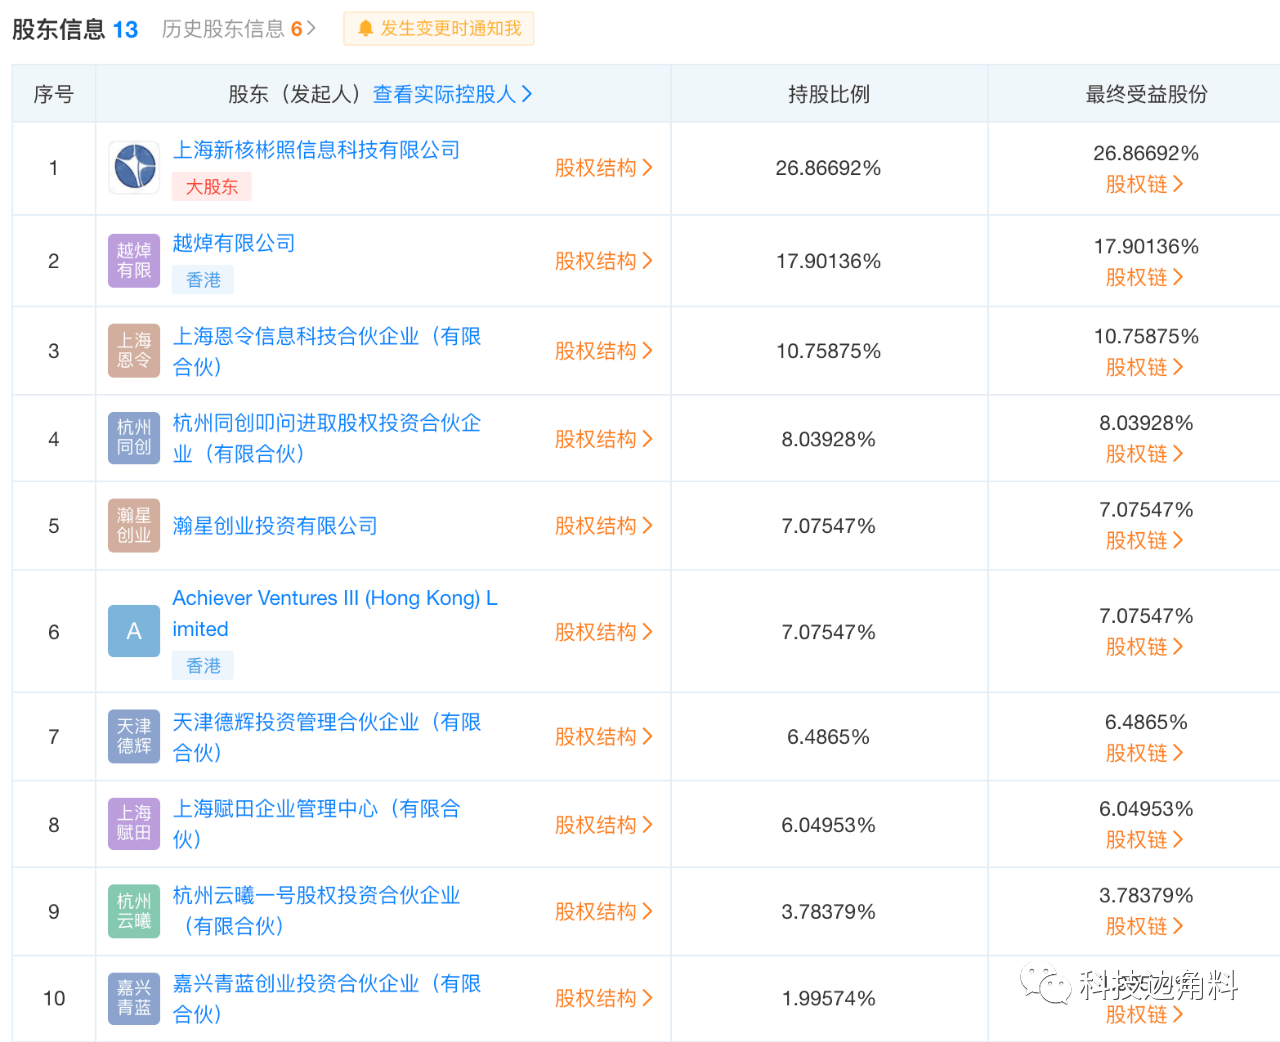
Task: Open 上海恩令信息科技合伙企业 link
Action: 327,351
